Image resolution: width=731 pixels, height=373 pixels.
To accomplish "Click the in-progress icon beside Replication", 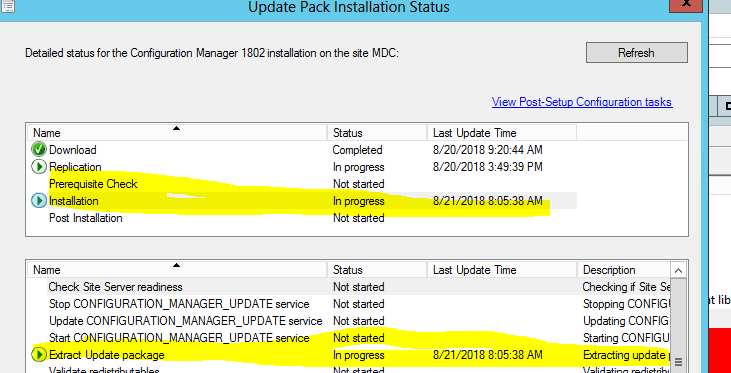I will pyautogui.click(x=39, y=167).
